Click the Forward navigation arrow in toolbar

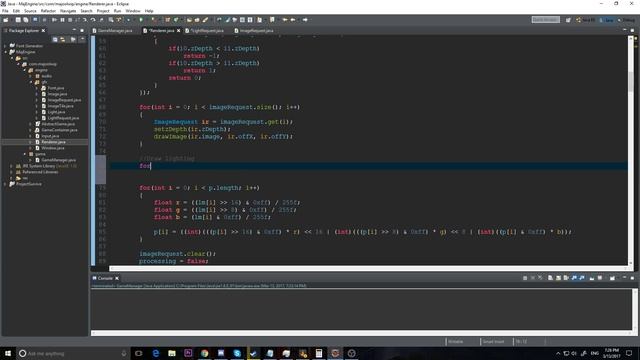(x=304, y=20)
